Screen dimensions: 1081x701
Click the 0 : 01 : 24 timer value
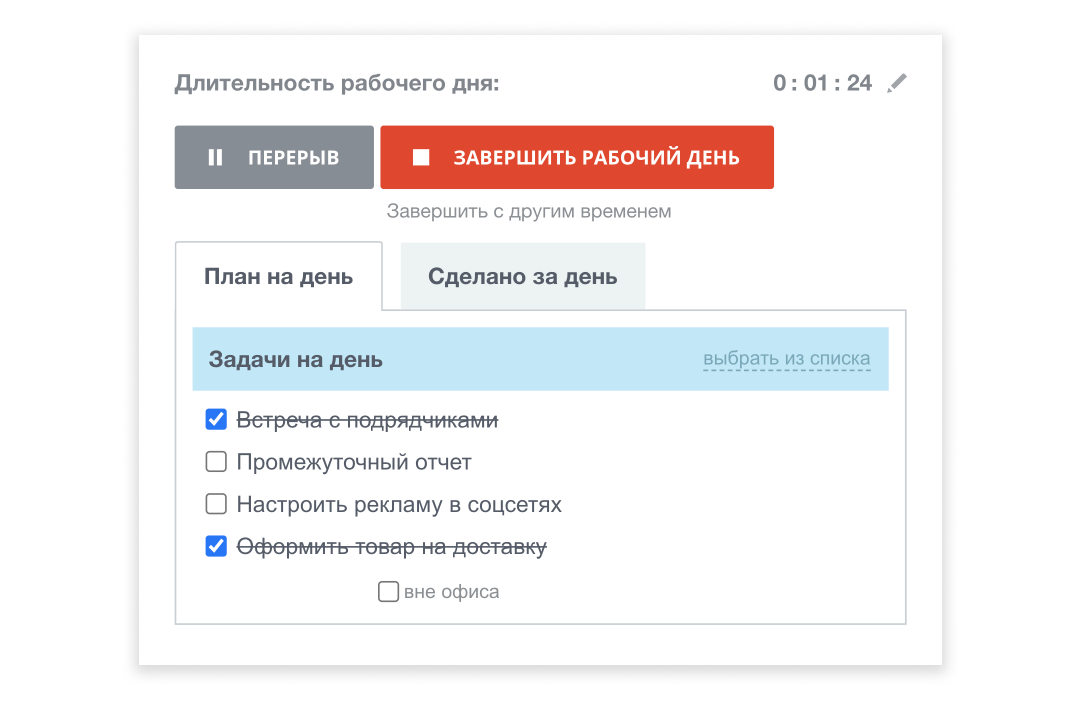tap(822, 83)
